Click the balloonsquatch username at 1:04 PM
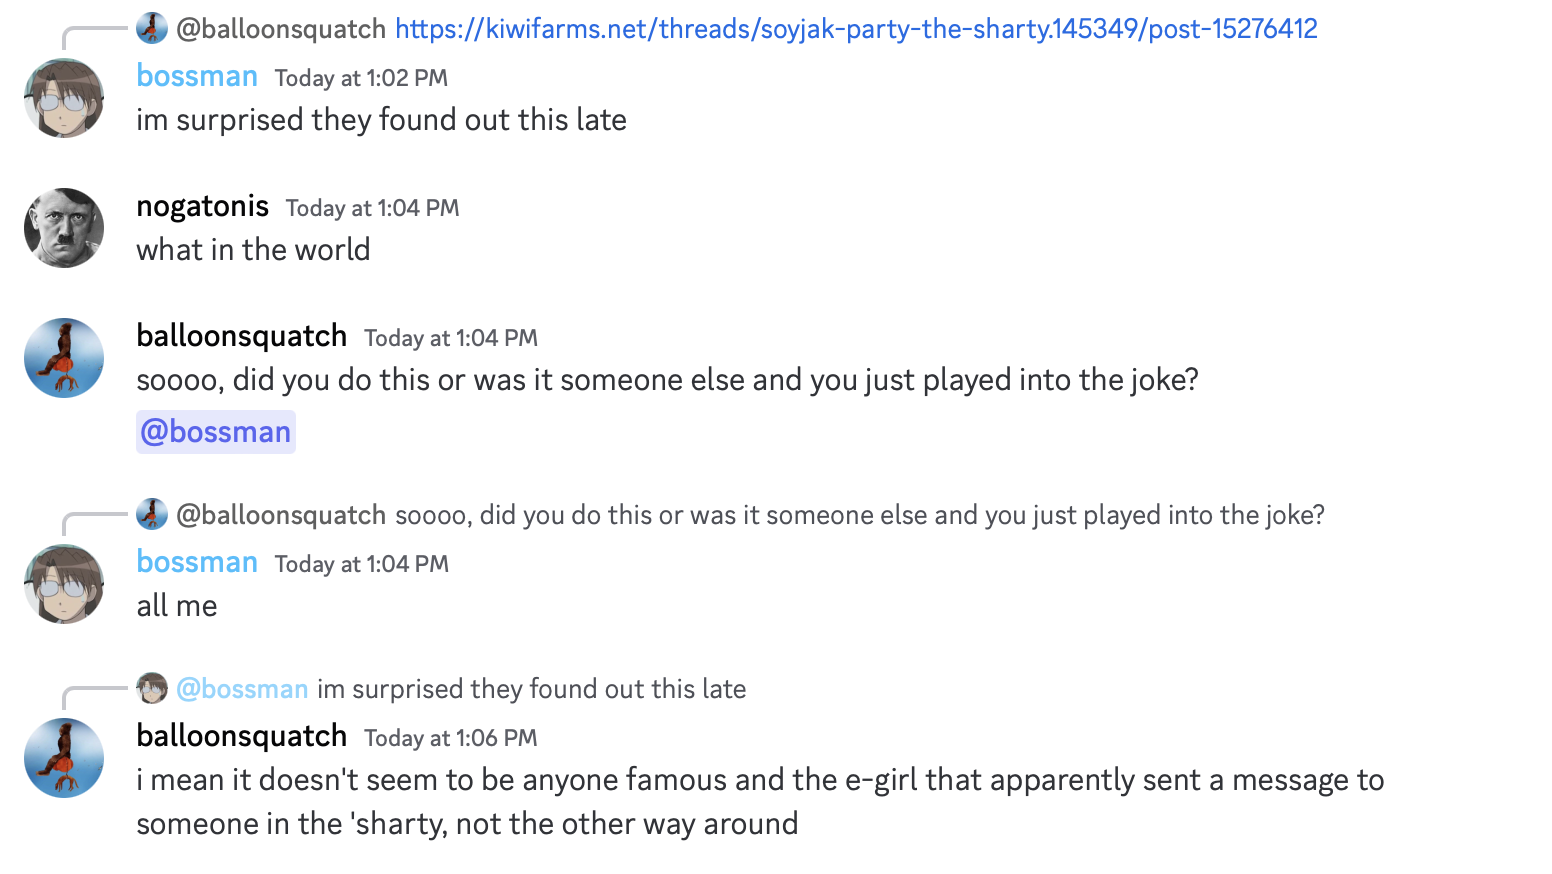The image size is (1552, 874). point(242,336)
